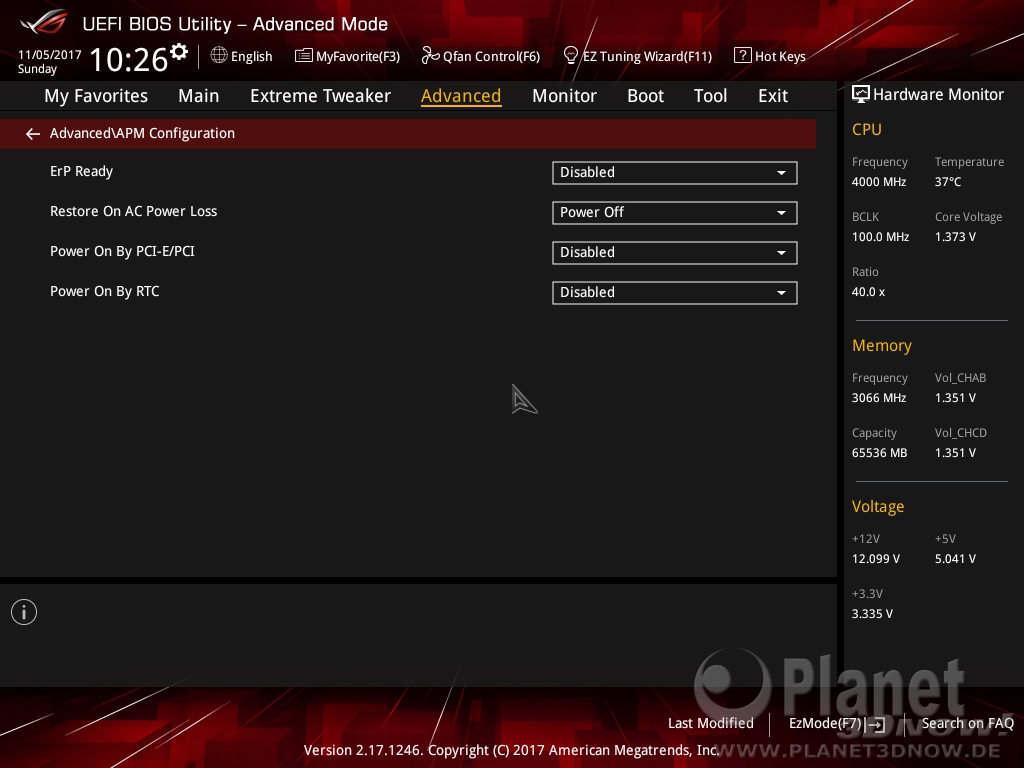Click Last Modified button
Image resolution: width=1024 pixels, height=768 pixels.
click(x=711, y=723)
